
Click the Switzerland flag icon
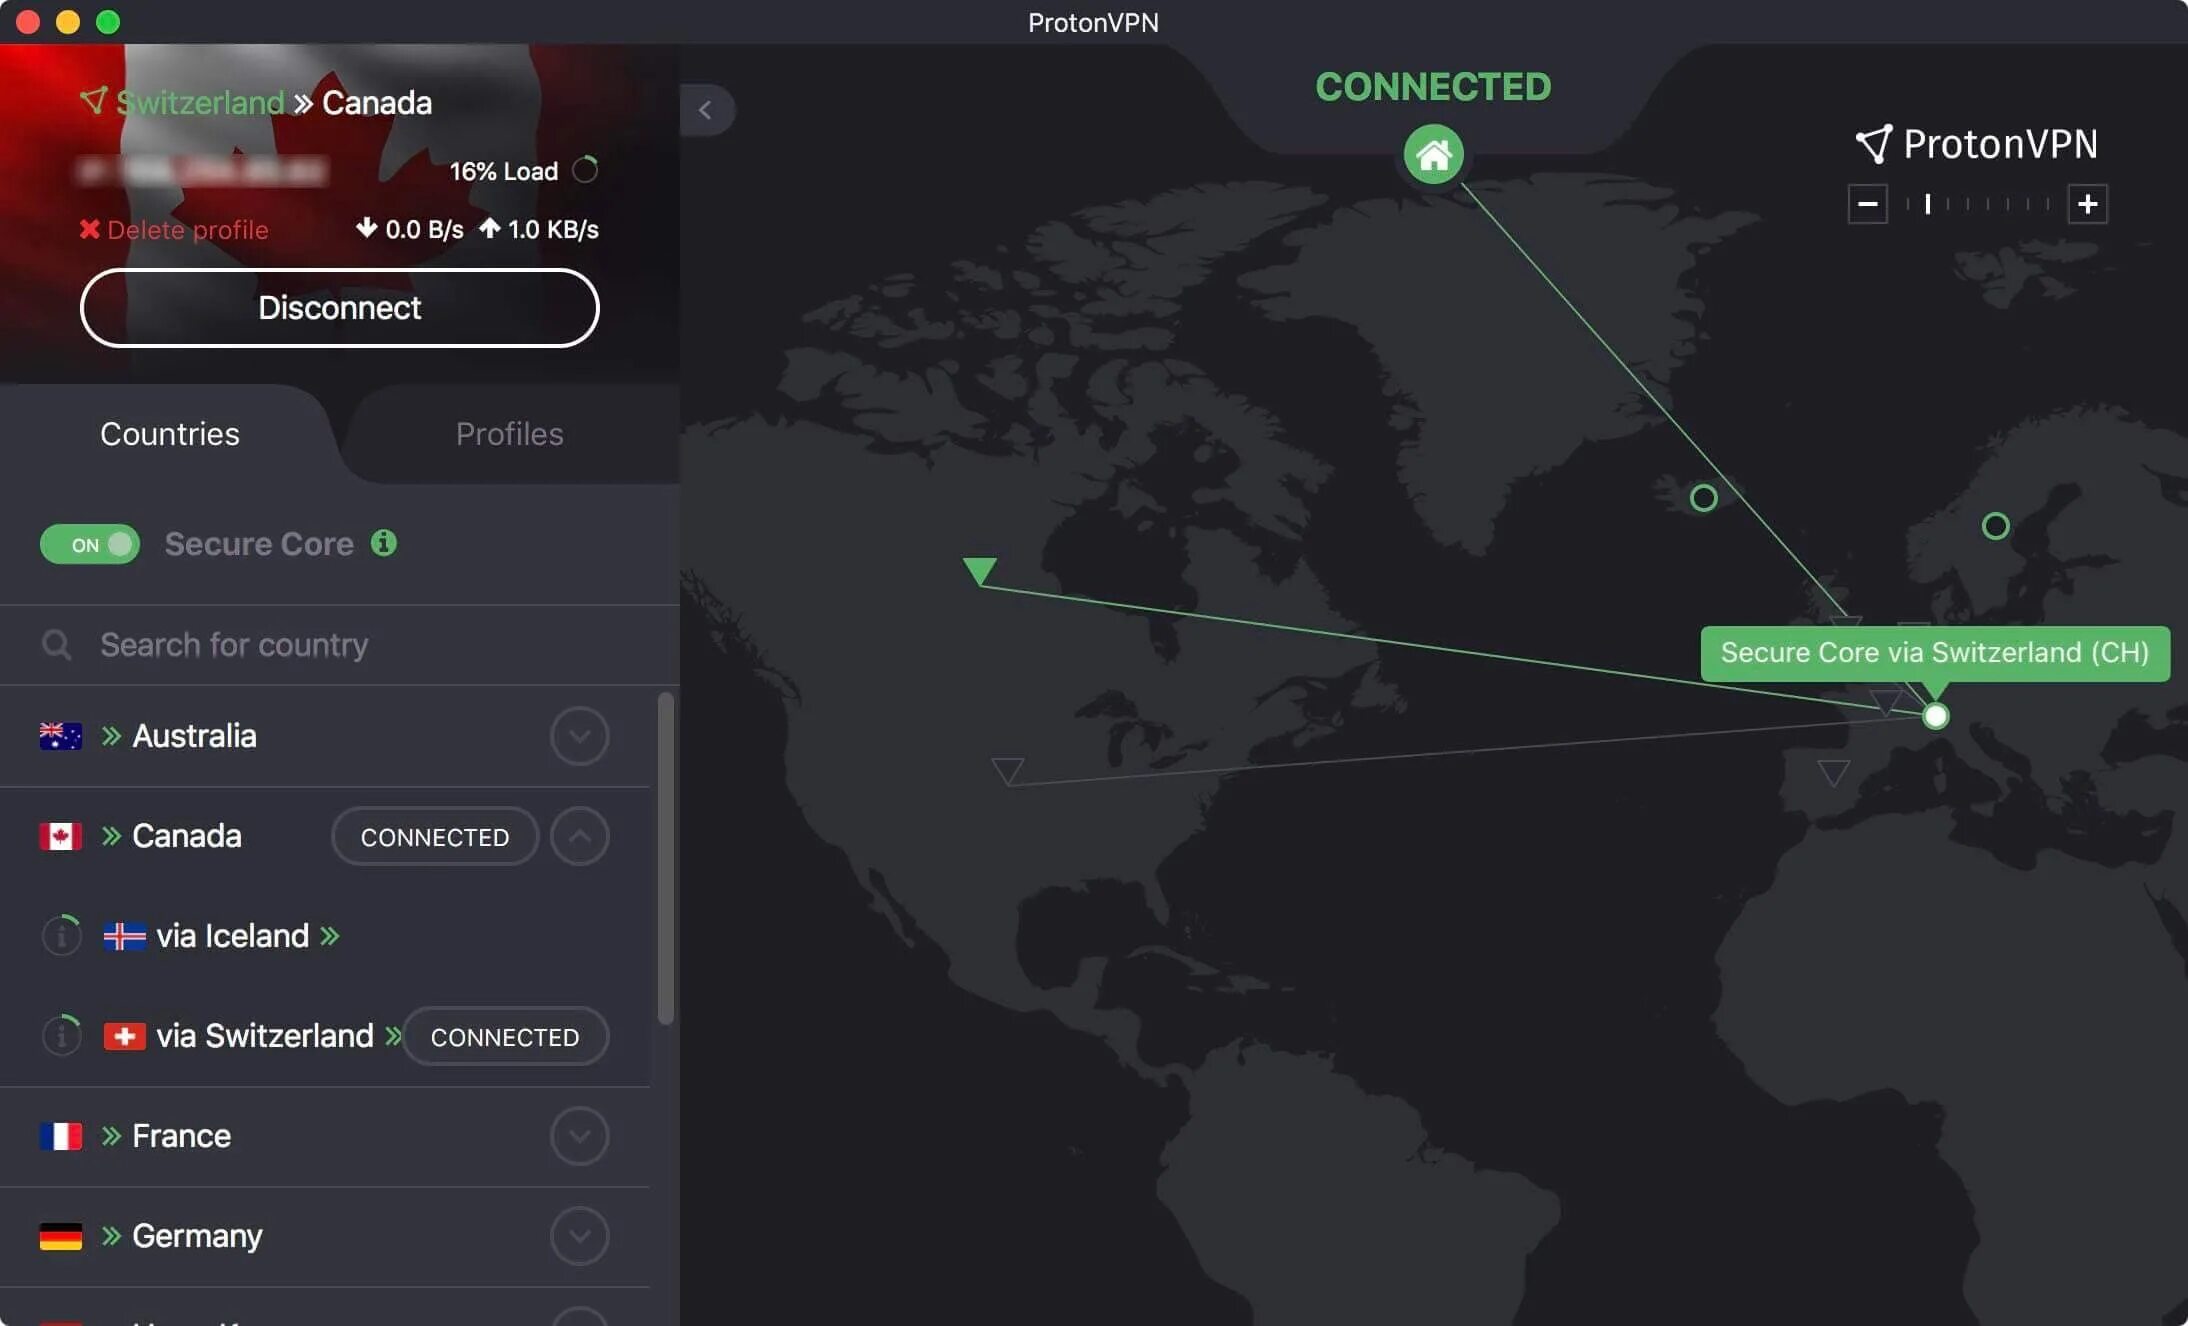click(x=123, y=1035)
